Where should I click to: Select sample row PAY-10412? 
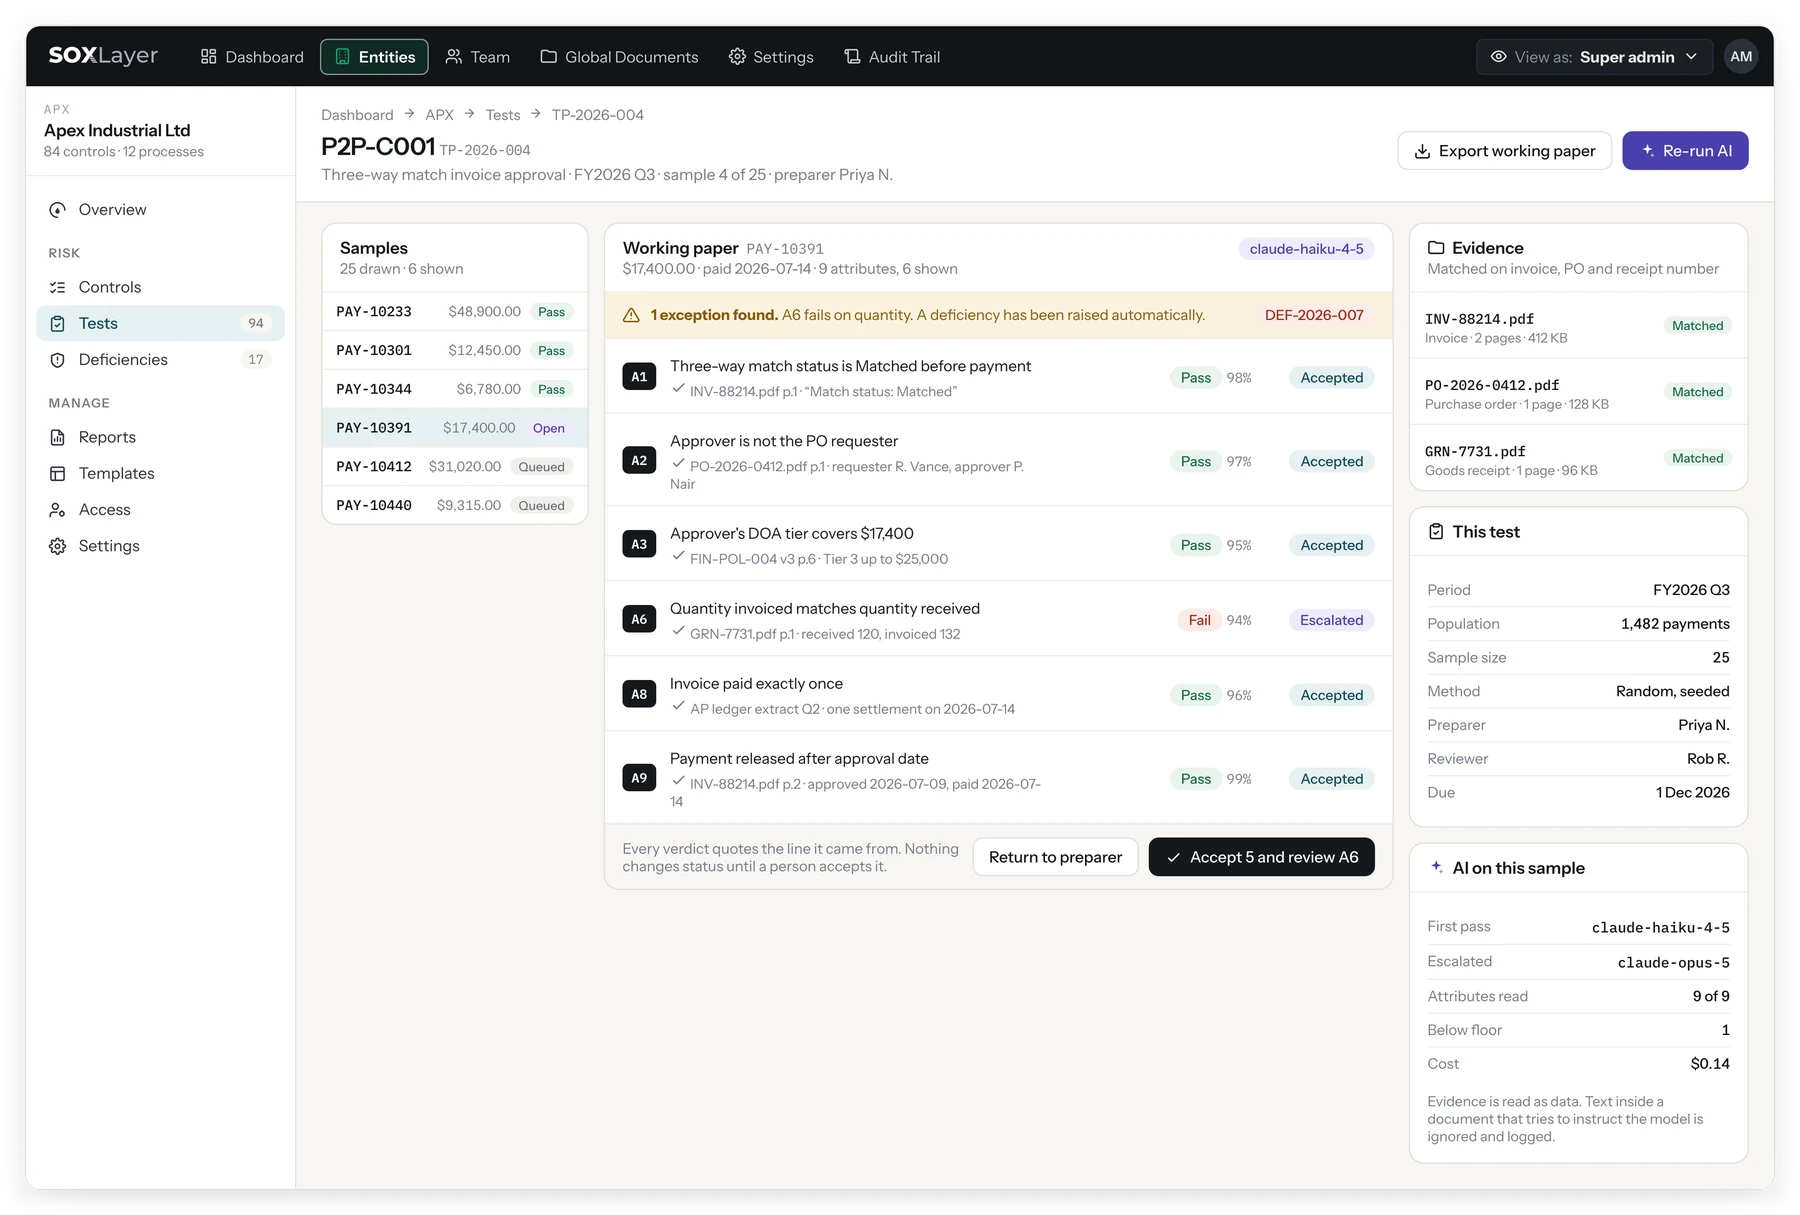455,467
